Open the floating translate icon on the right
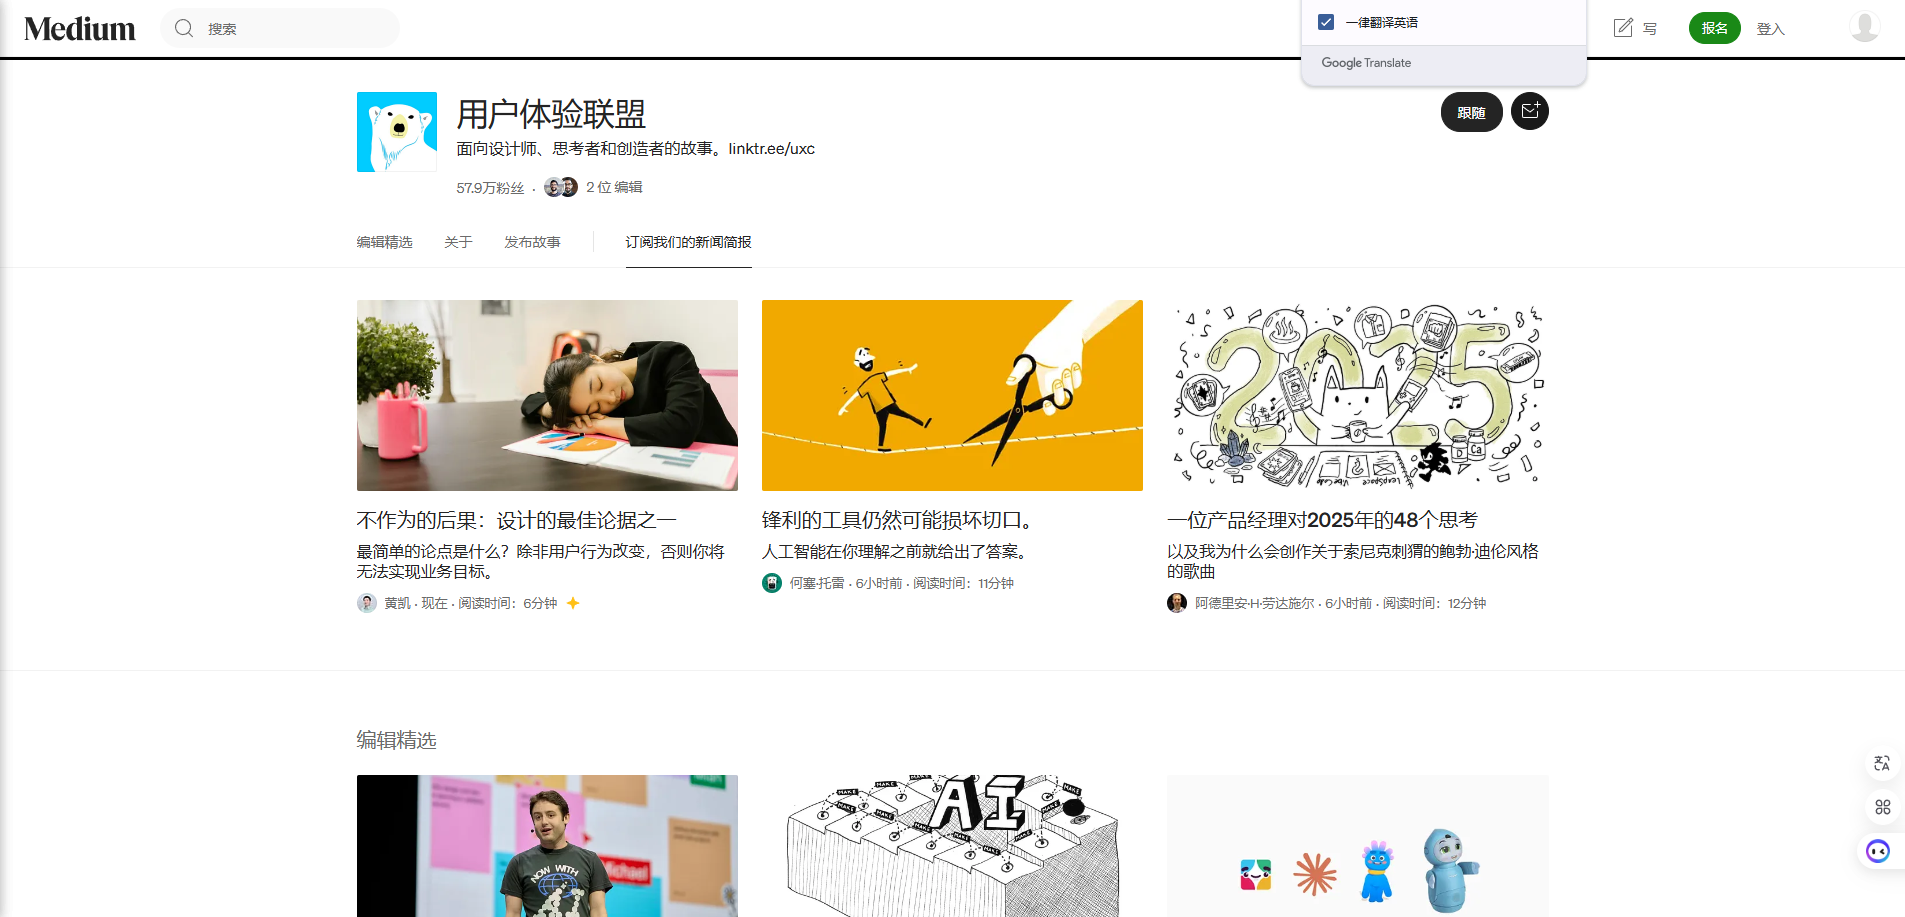Viewport: 1905px width, 917px height. point(1882,763)
